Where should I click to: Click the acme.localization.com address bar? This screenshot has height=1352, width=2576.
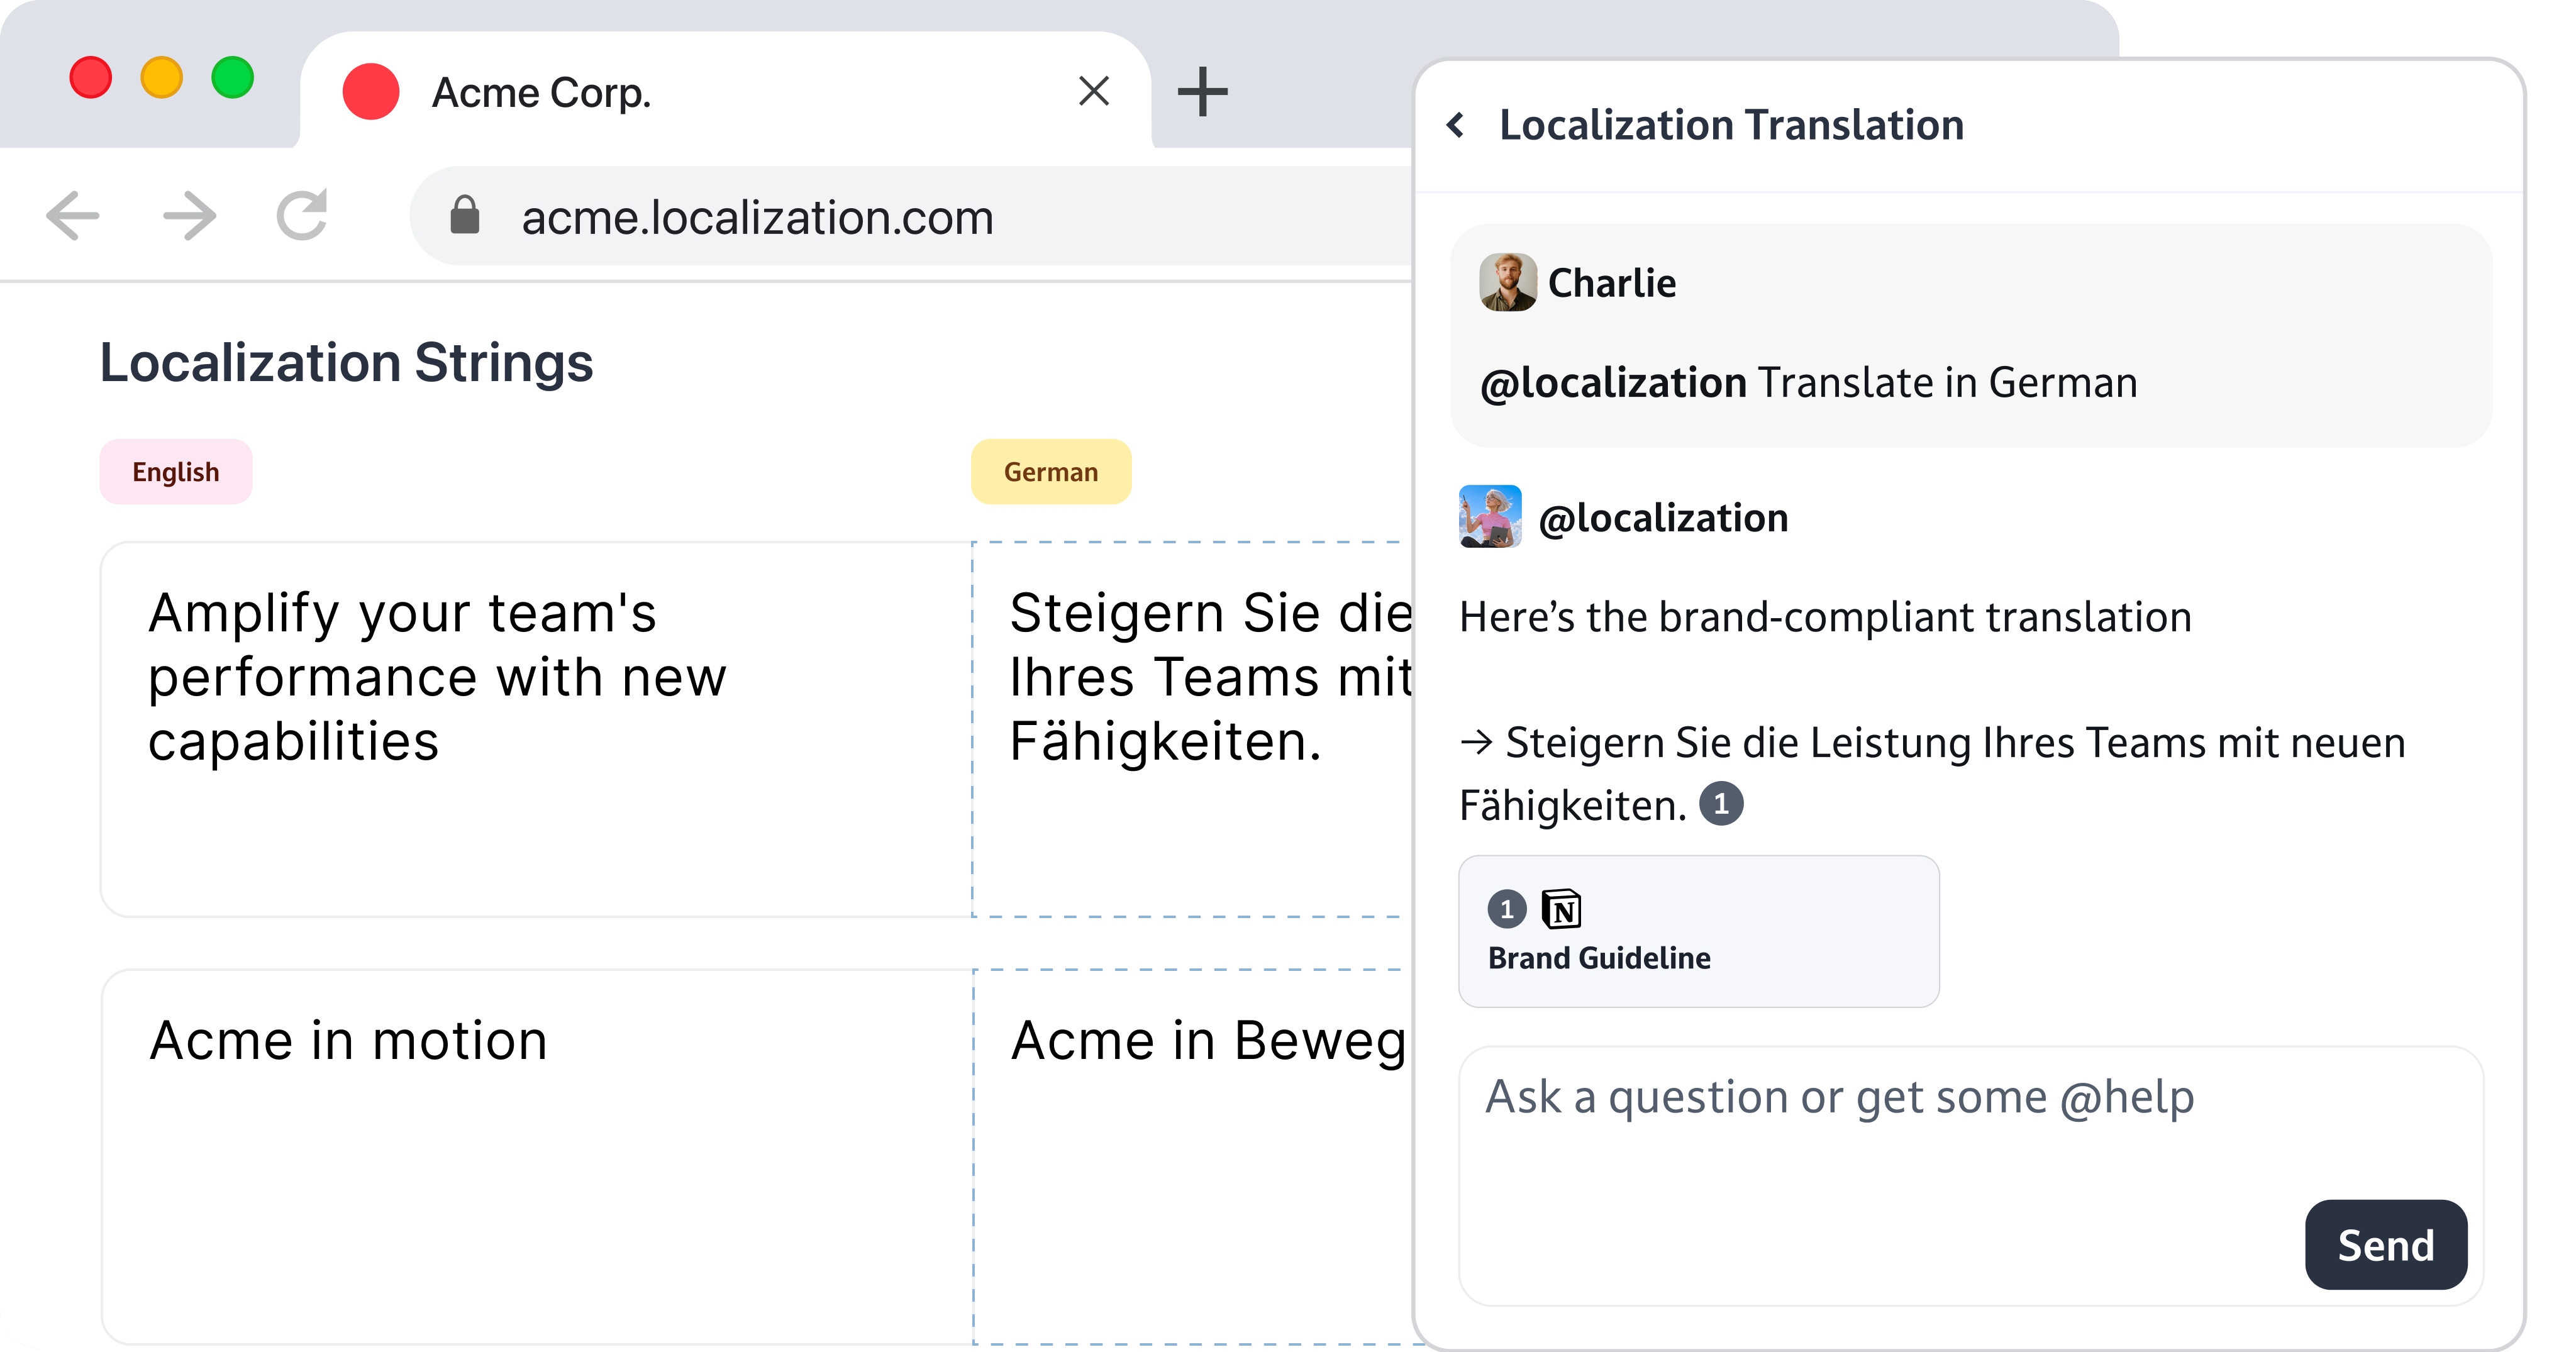click(x=910, y=216)
